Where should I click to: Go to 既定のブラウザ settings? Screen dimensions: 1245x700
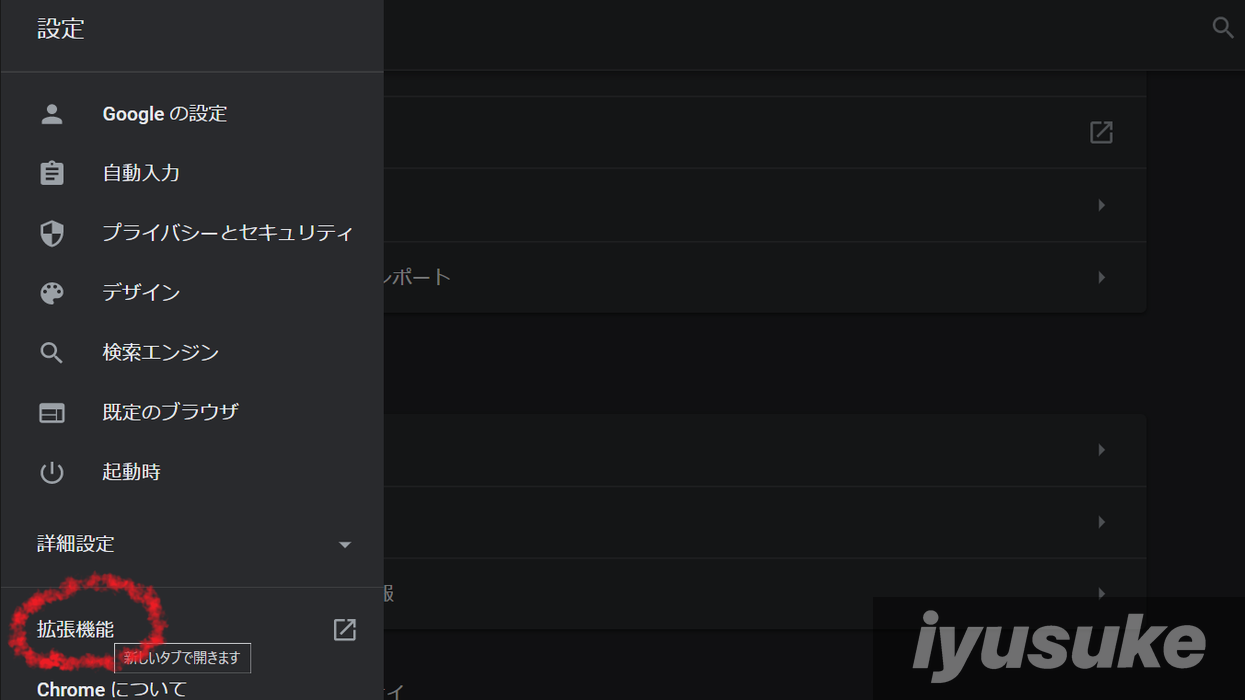tap(170, 412)
